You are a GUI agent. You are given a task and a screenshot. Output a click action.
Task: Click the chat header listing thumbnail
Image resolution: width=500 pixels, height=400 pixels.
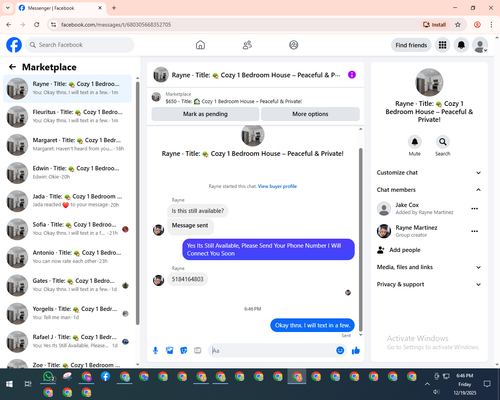coord(161,75)
